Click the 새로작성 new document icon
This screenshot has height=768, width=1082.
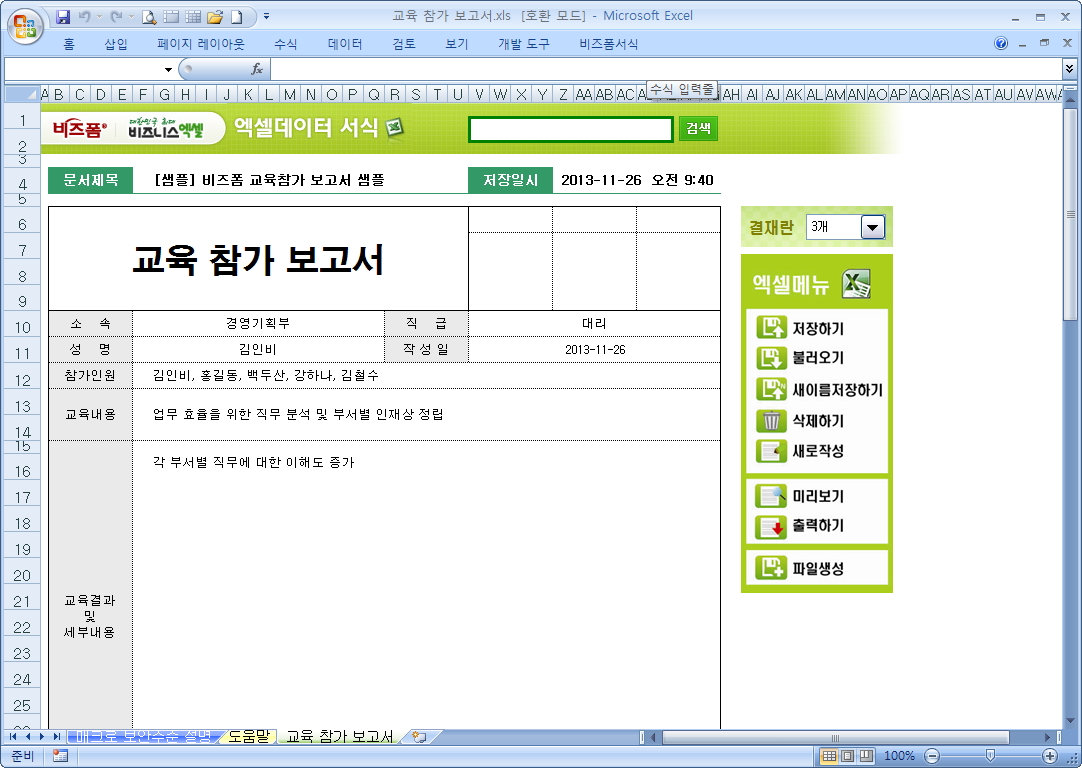click(771, 451)
